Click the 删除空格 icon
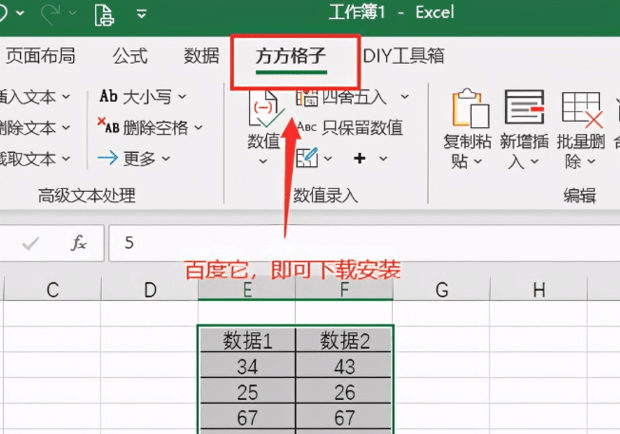This screenshot has height=434, width=620. (x=108, y=126)
